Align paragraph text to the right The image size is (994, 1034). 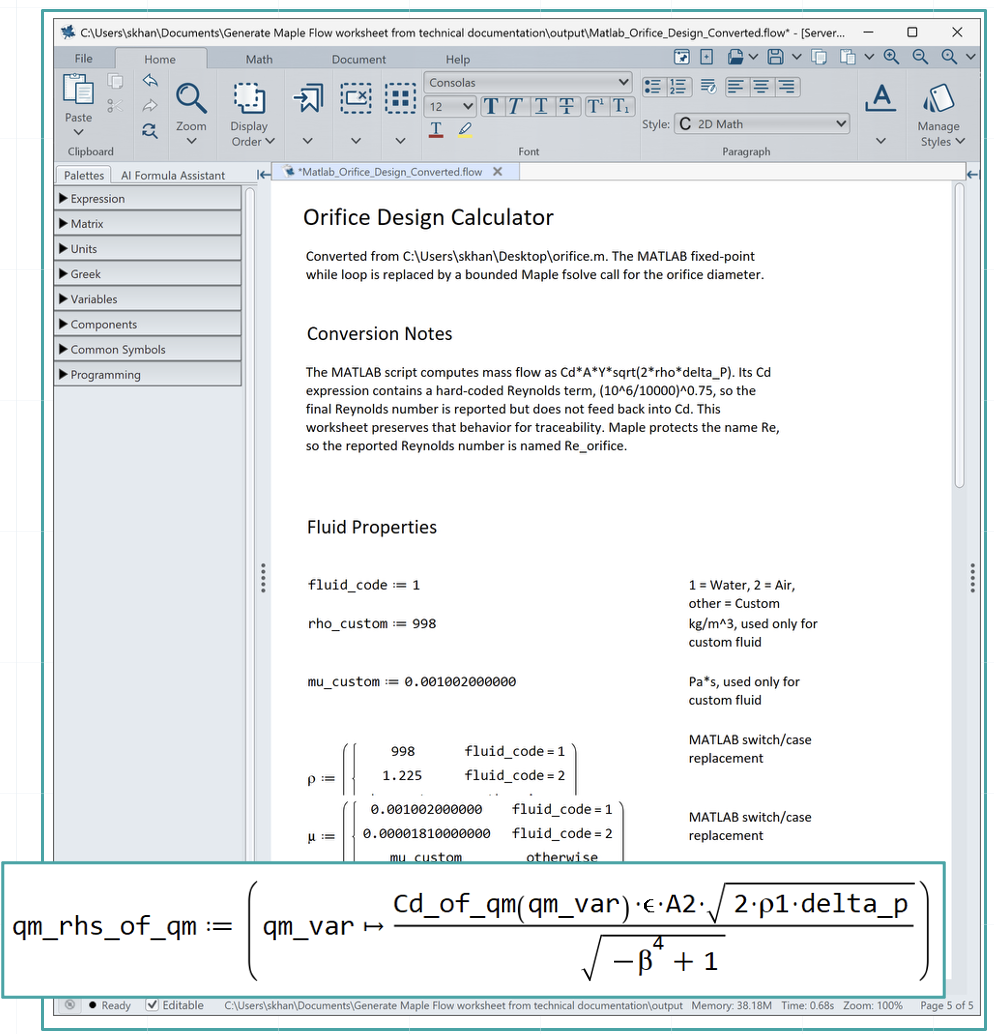coord(786,86)
